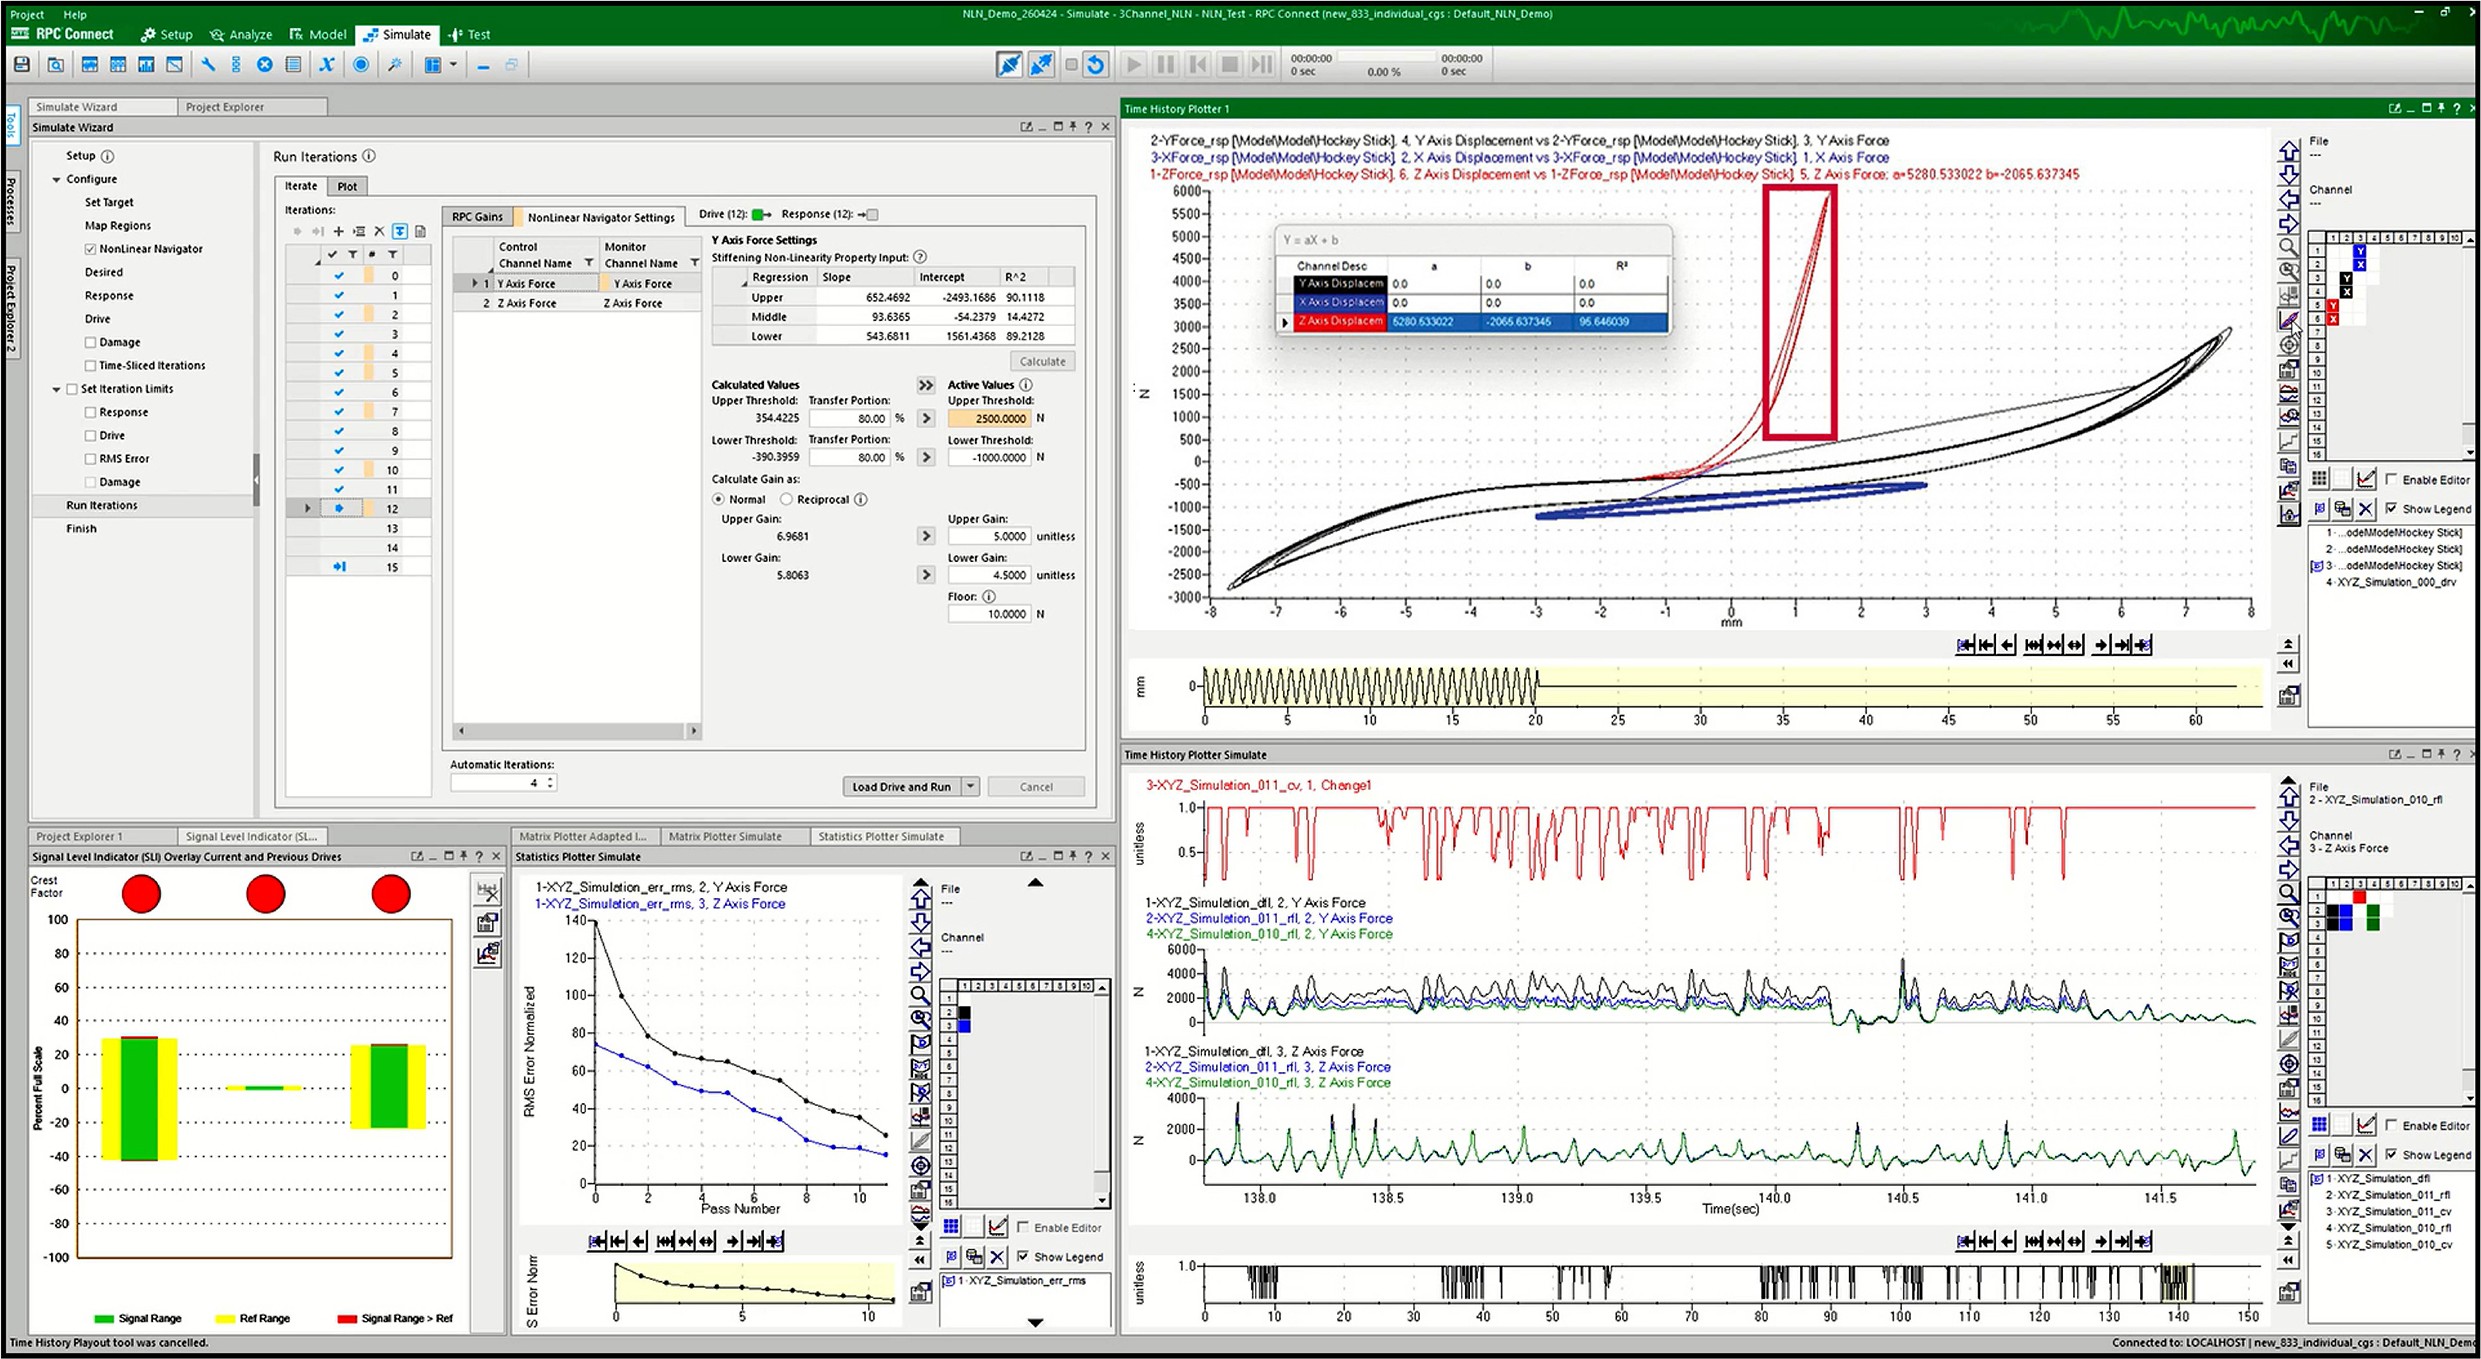The height and width of the screenshot is (1359, 2481).
Task: Click the wrench tool icon in toolbar
Action: 208,65
